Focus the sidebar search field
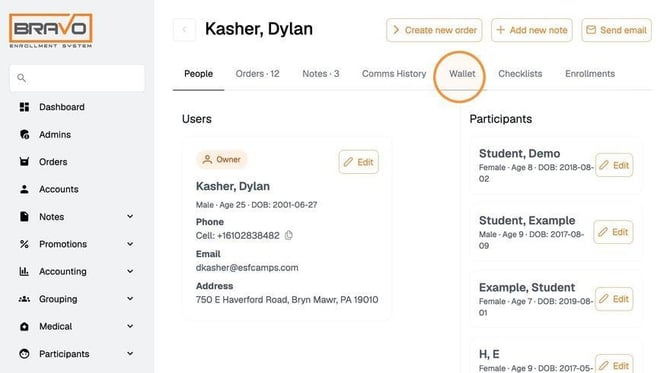670x373 pixels. click(77, 78)
